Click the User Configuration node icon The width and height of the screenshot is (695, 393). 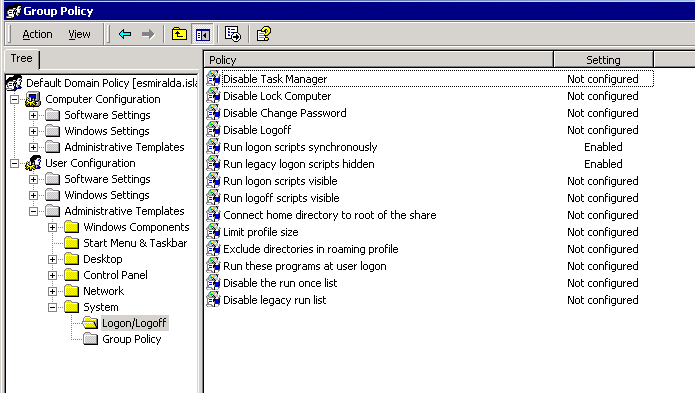click(33, 163)
